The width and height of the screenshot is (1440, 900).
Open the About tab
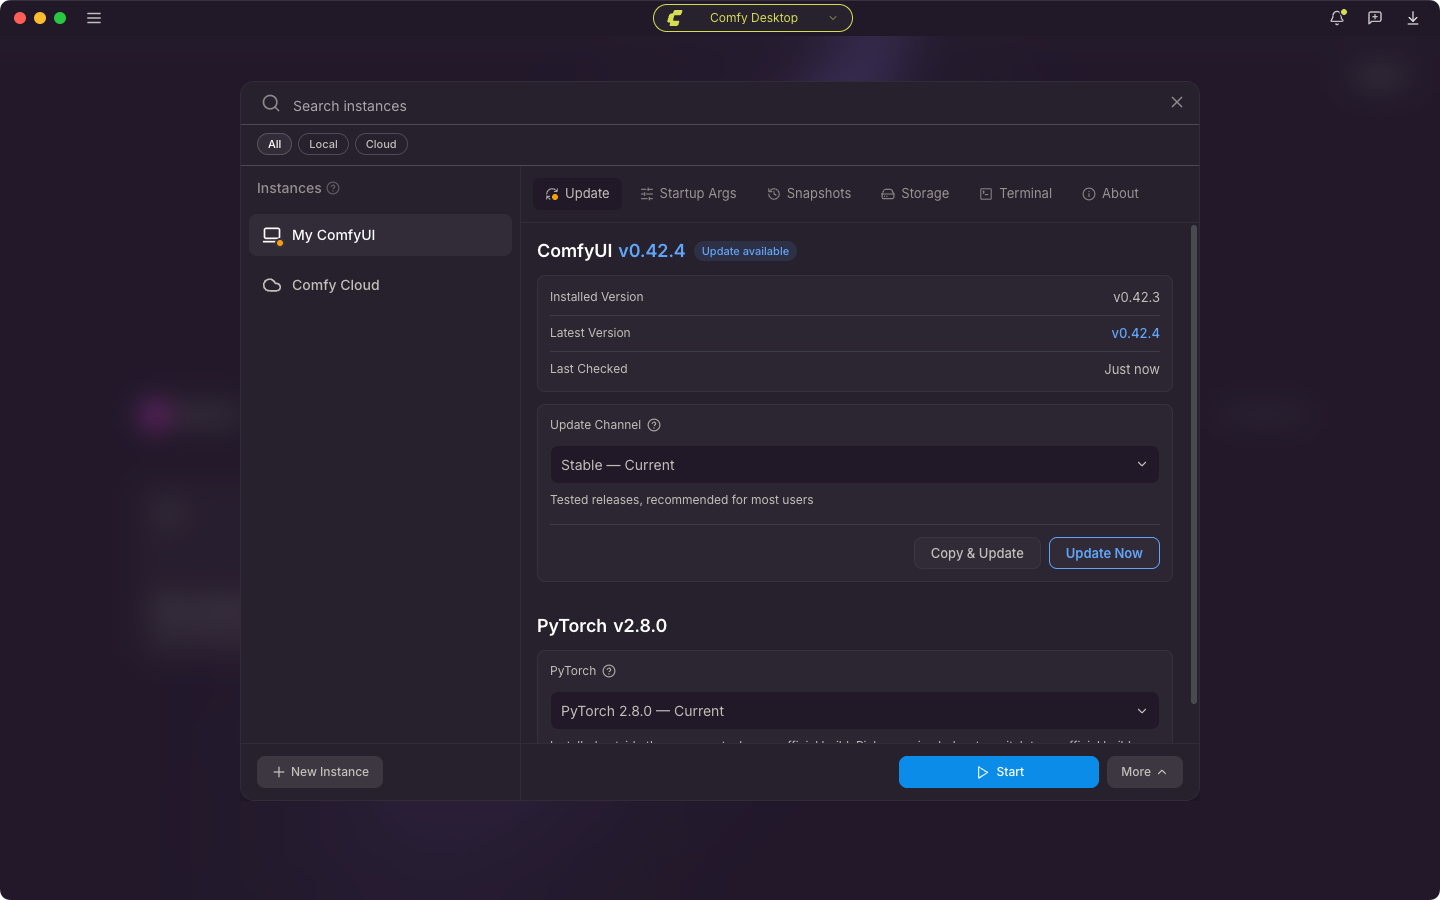[x=1110, y=194]
